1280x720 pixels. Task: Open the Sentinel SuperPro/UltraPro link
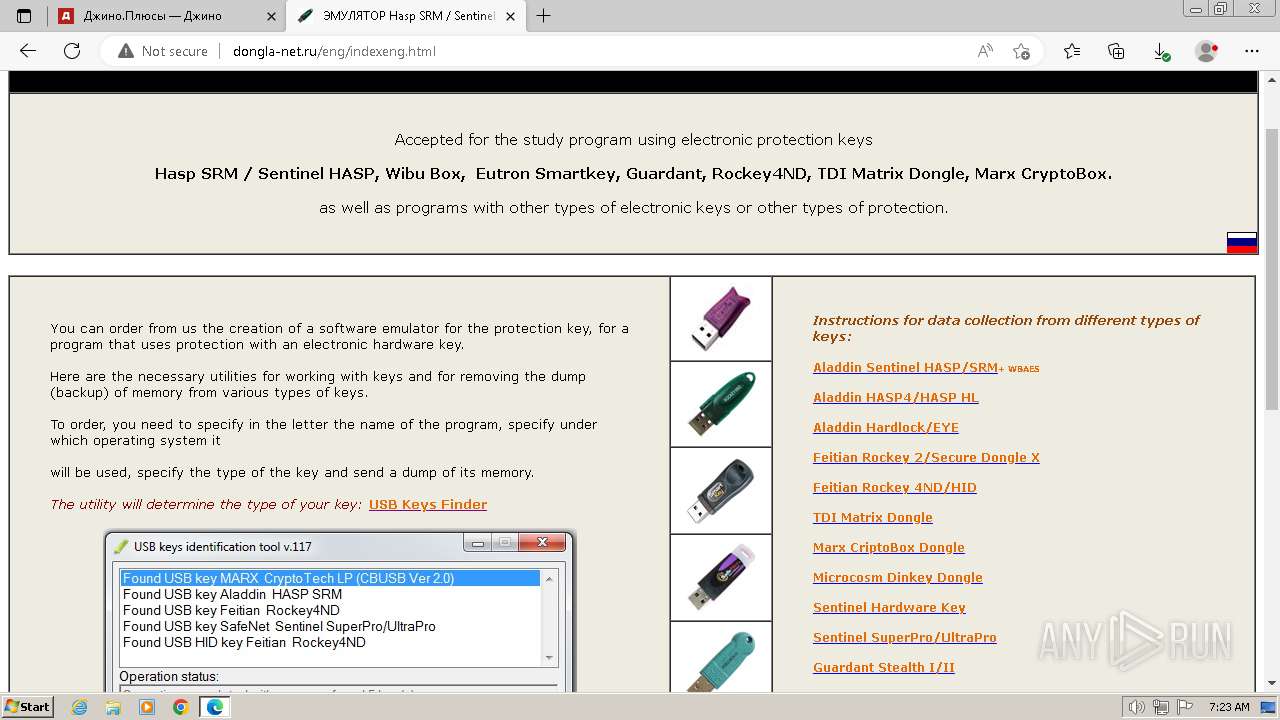pyautogui.click(x=905, y=637)
